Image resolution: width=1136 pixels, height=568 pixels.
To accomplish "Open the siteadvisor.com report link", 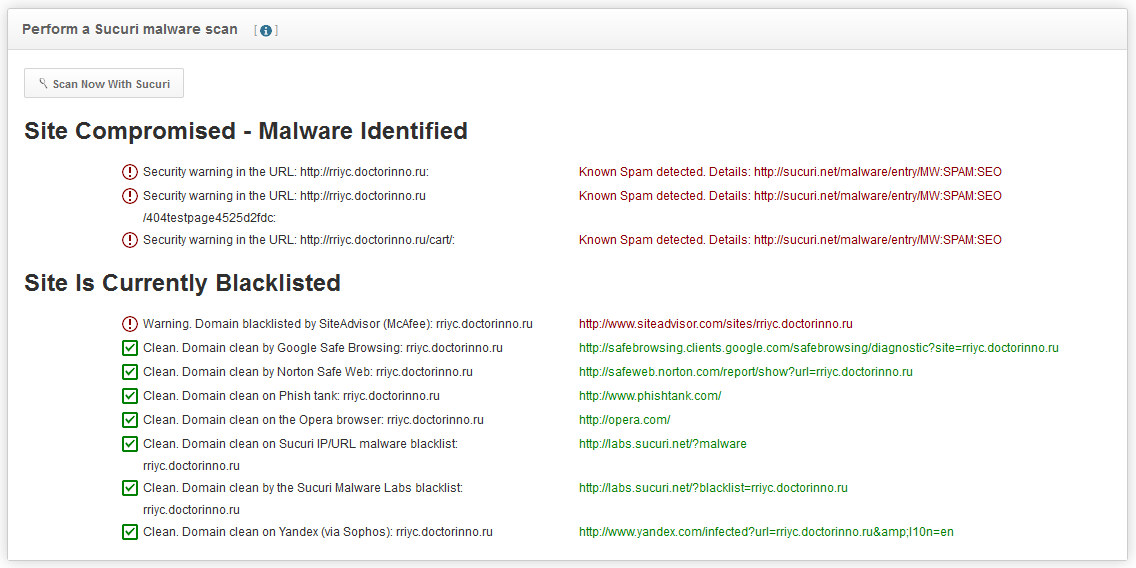I will (x=715, y=324).
